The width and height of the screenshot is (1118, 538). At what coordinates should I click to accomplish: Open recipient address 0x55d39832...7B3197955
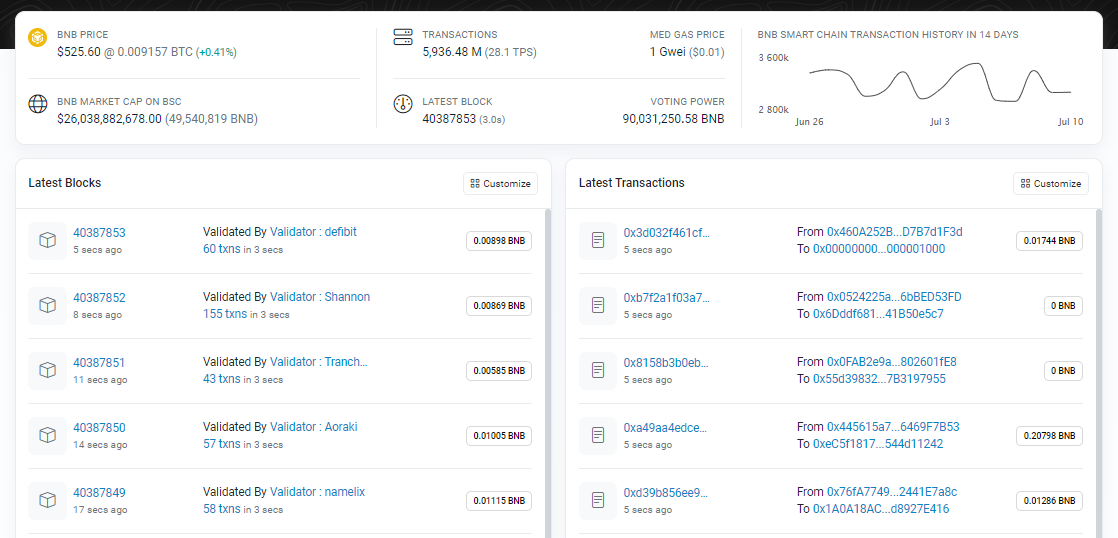coord(879,378)
